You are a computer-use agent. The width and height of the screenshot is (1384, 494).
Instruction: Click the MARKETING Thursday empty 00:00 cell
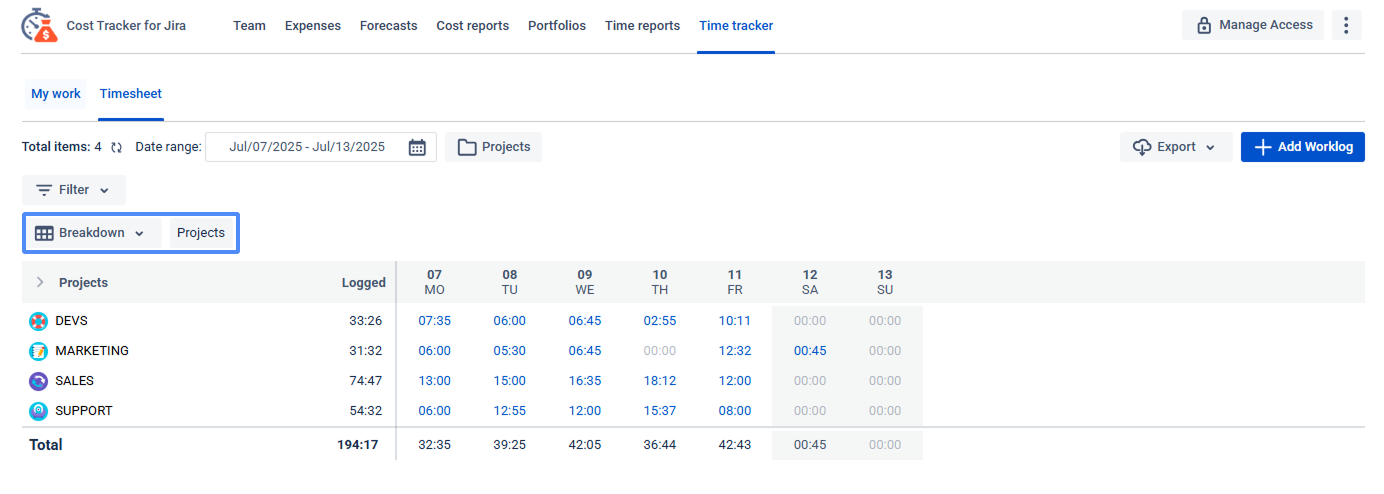coord(660,351)
